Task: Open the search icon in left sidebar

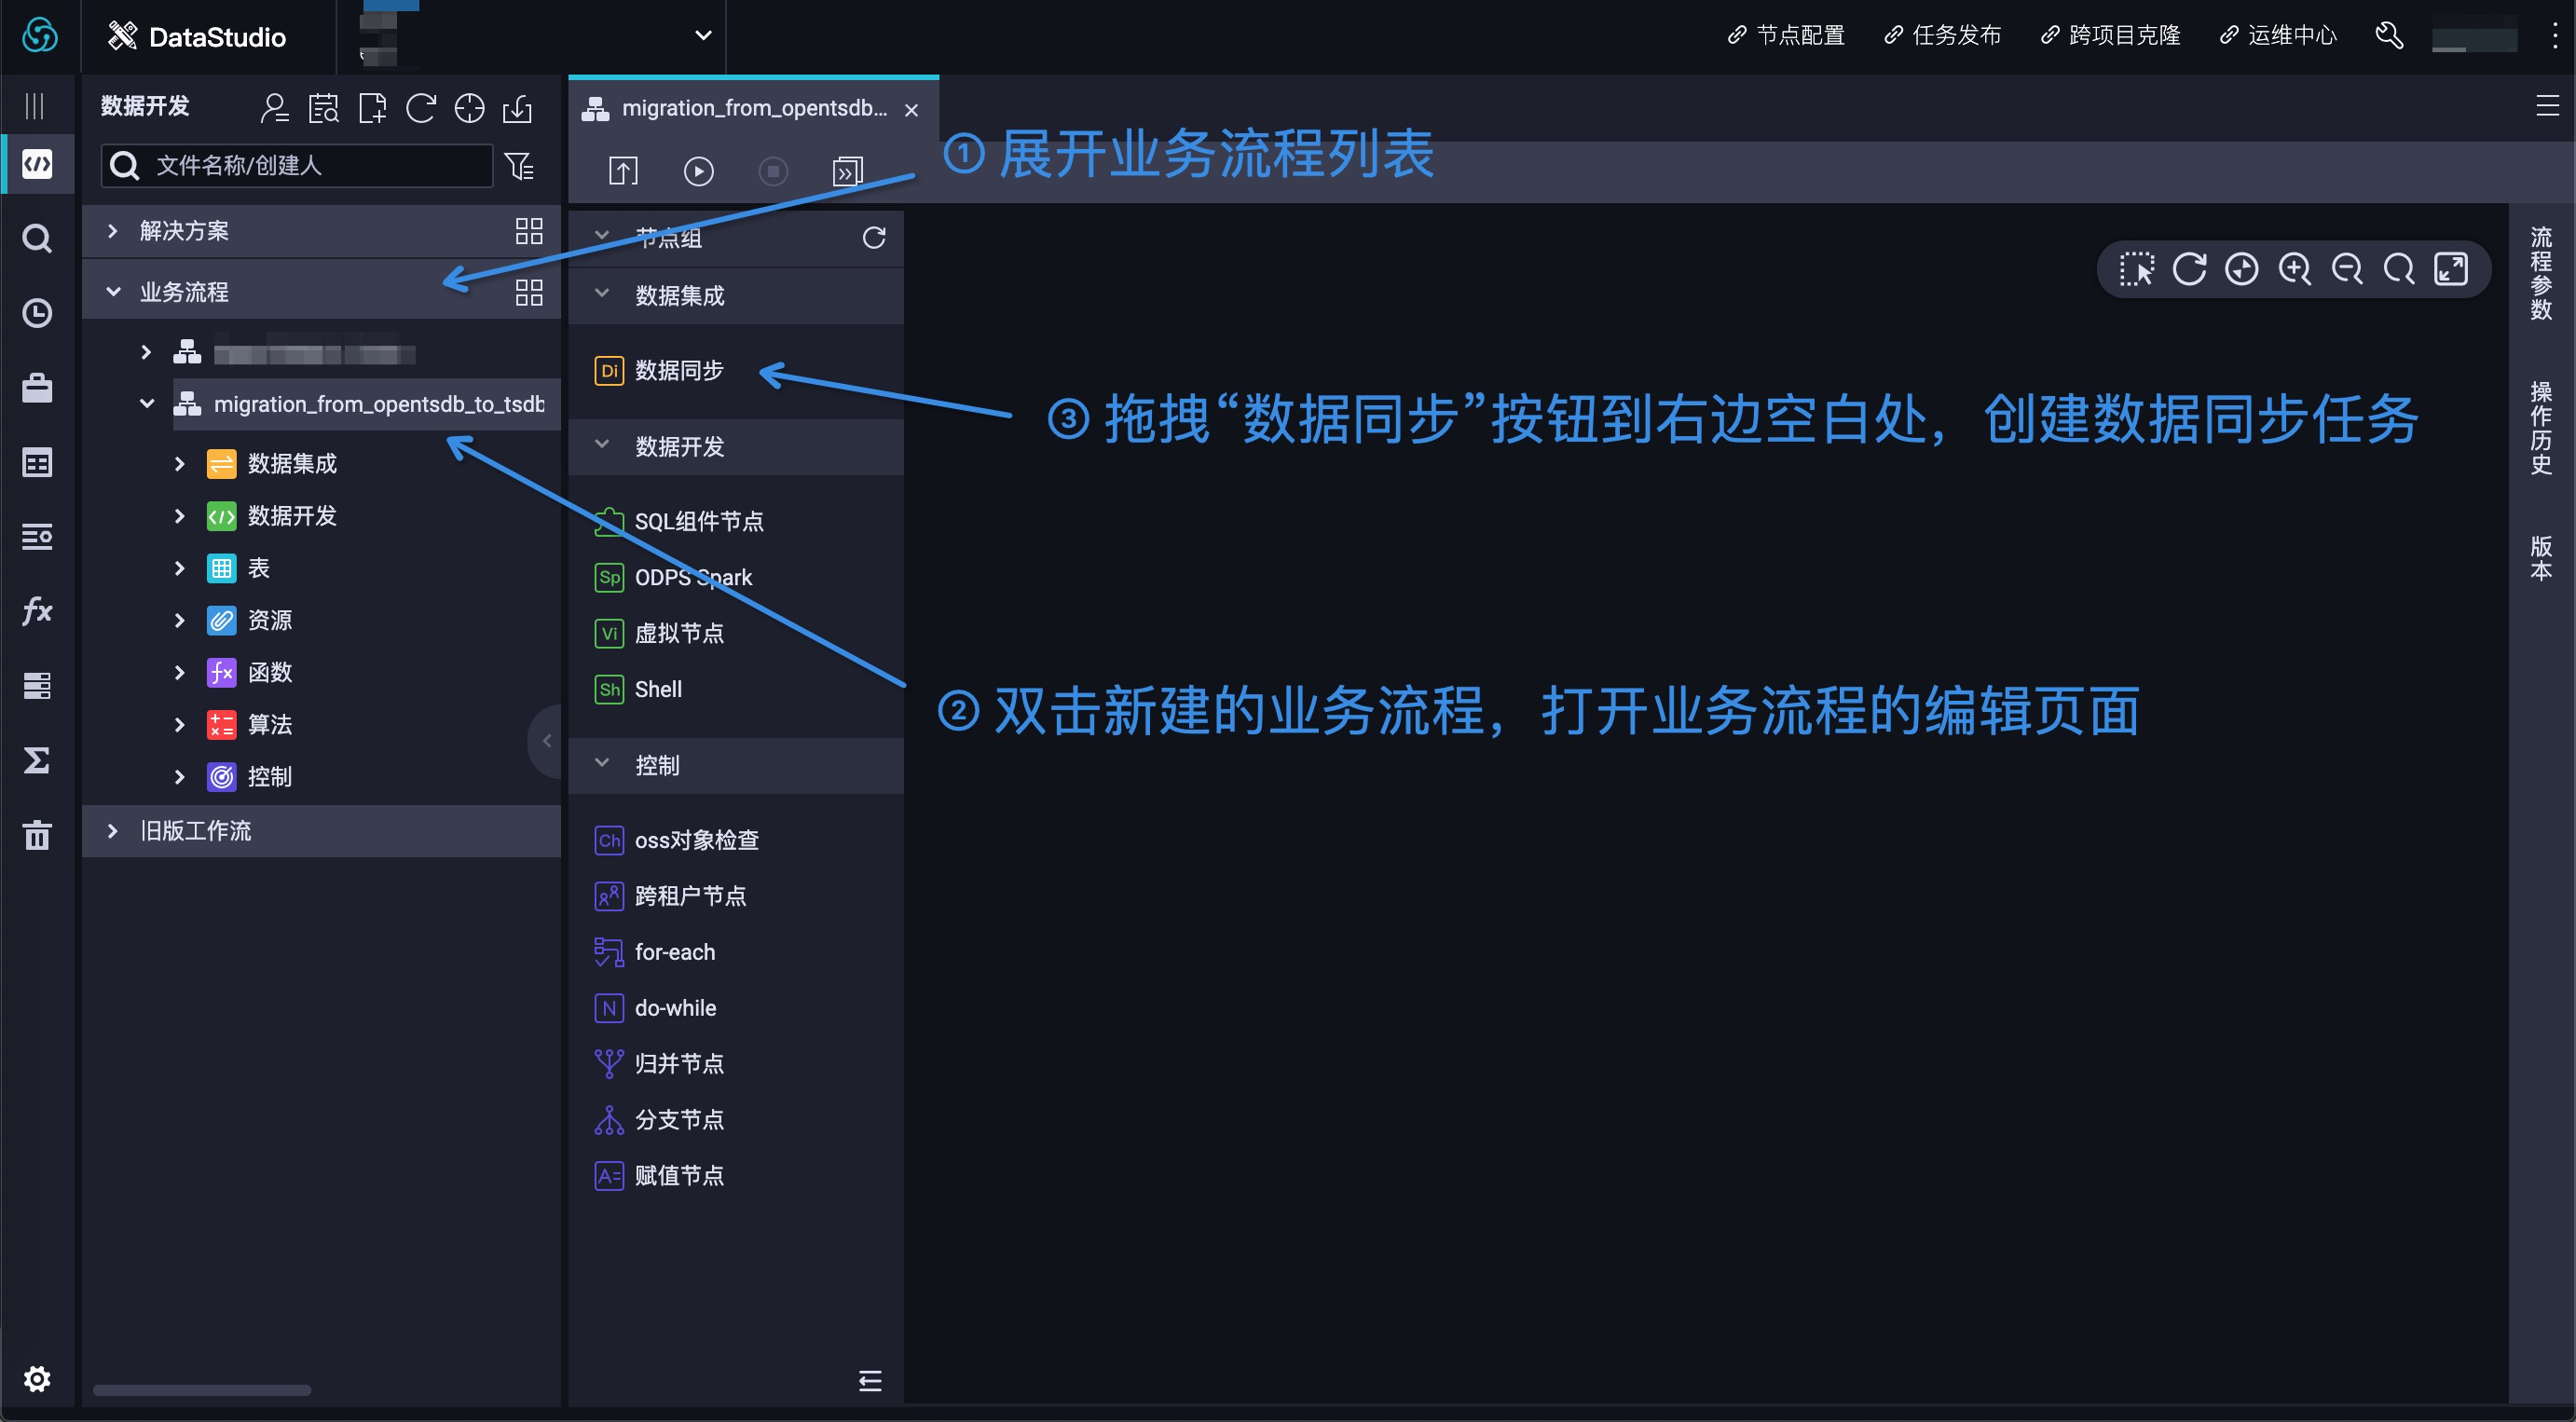Action: (x=37, y=239)
